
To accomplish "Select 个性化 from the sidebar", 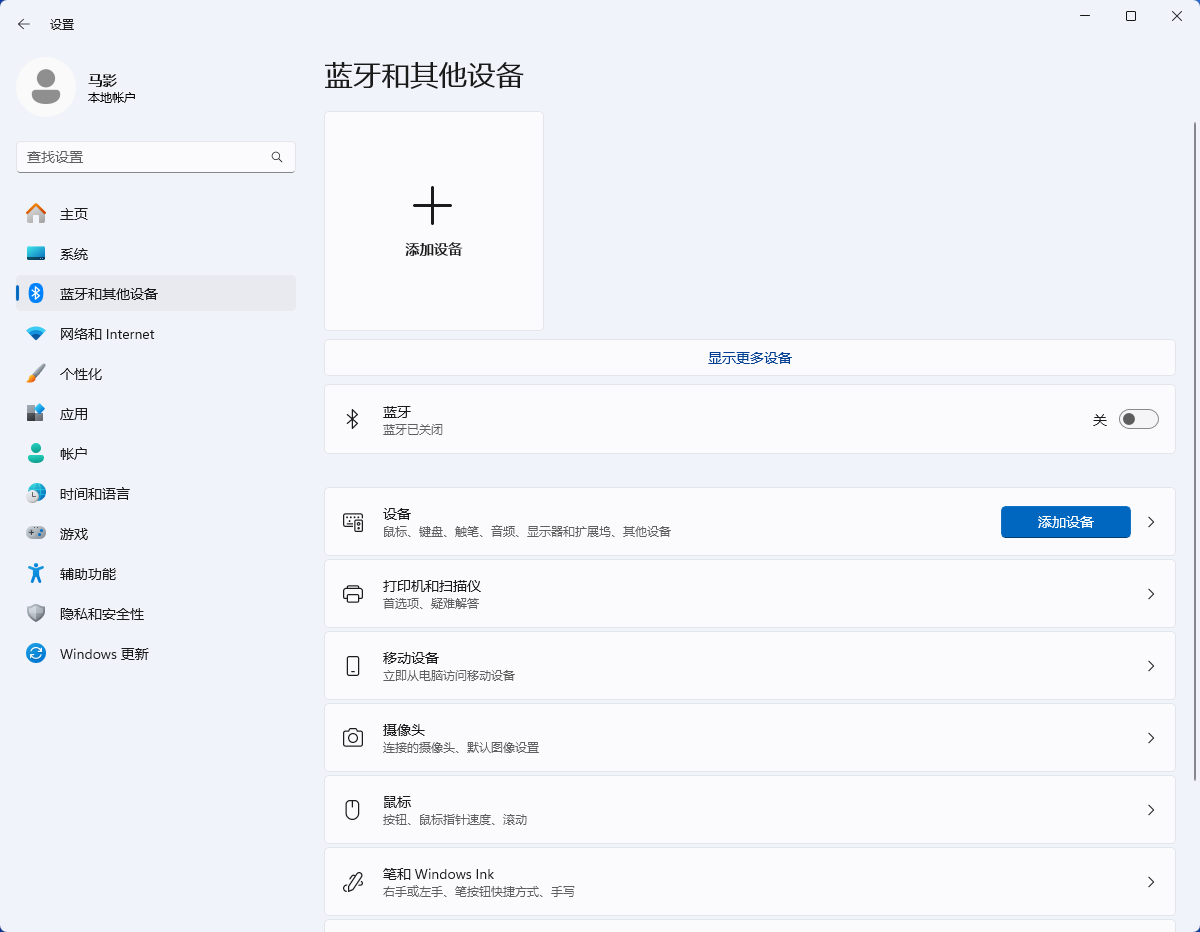I will coord(81,374).
